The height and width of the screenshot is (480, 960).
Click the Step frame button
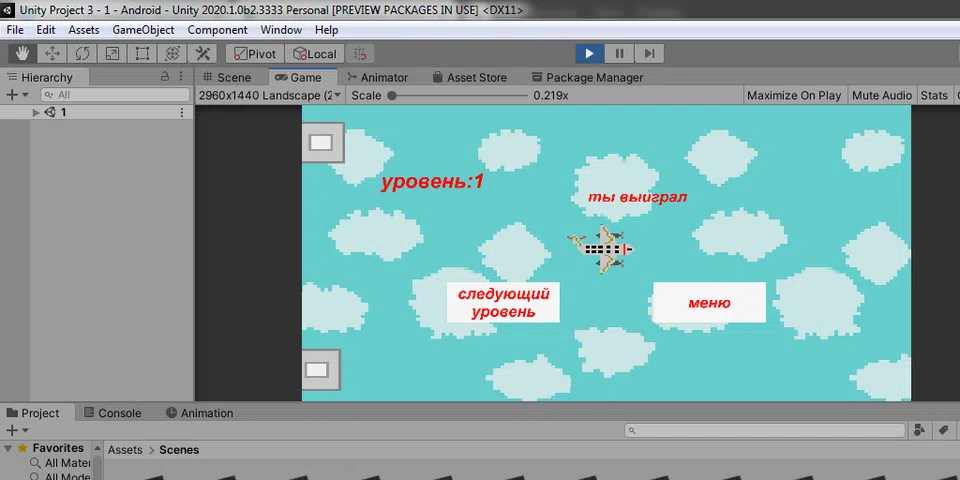pos(650,54)
